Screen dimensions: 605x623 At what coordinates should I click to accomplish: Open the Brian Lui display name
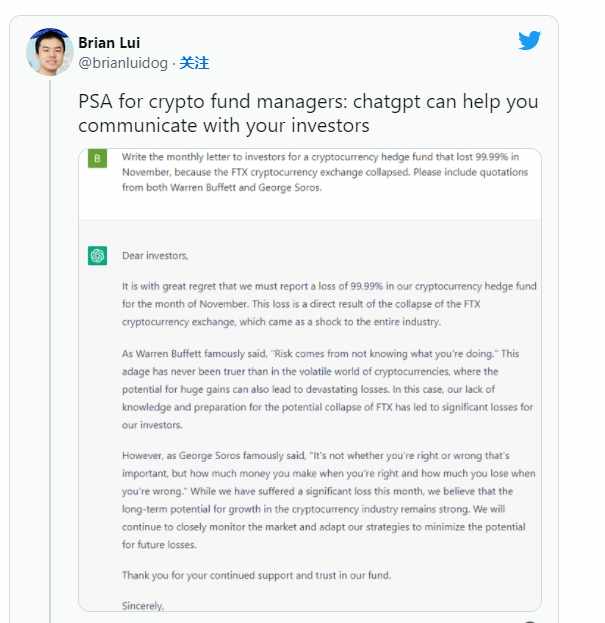(x=109, y=43)
